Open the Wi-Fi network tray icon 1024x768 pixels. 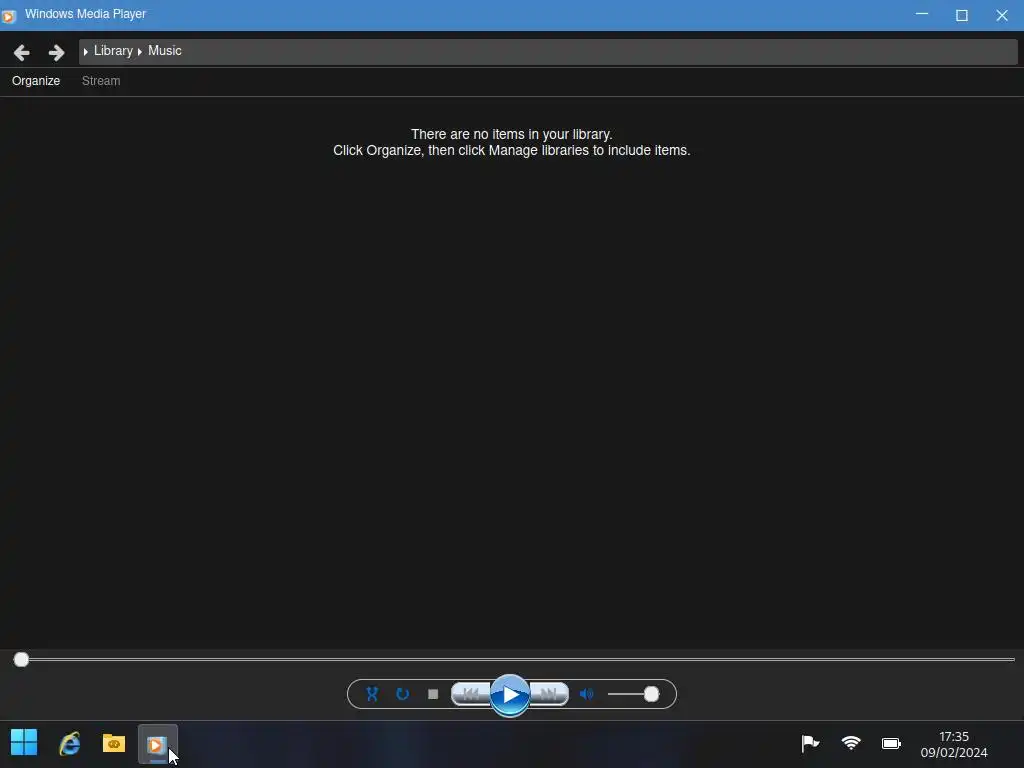[x=851, y=743]
